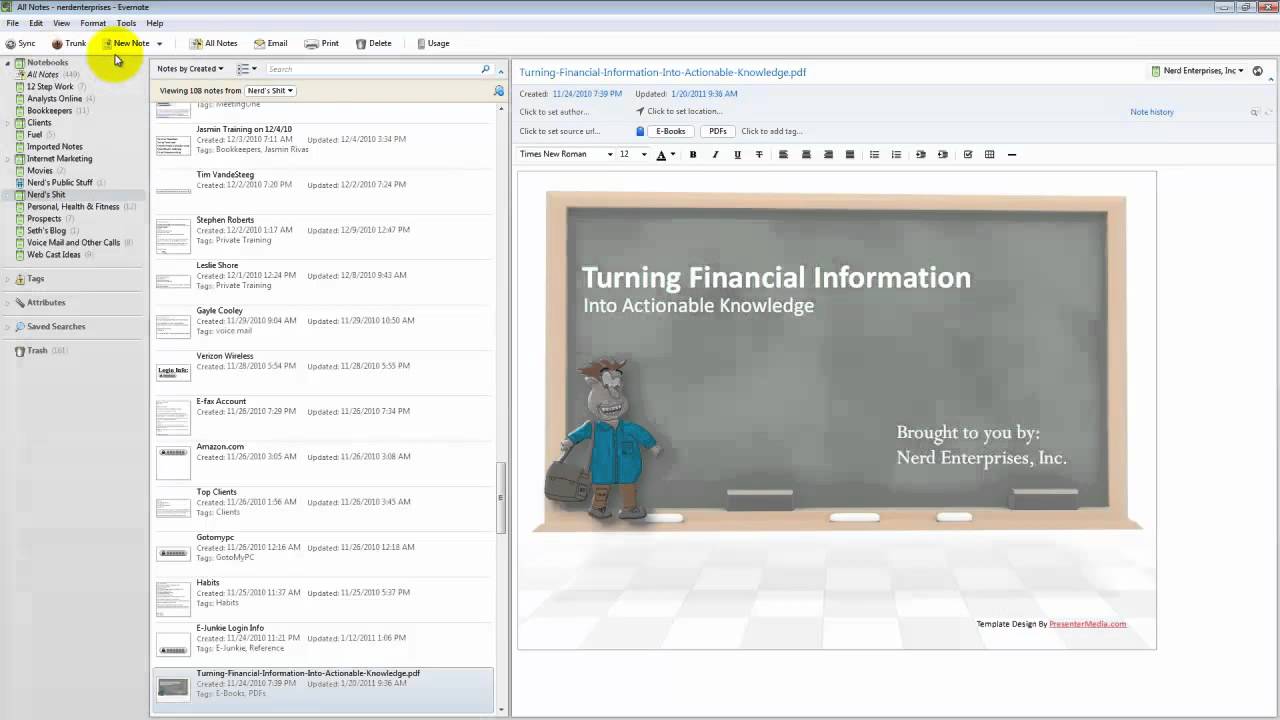The width and height of the screenshot is (1280, 720).
Task: Align text right
Action: coord(828,155)
